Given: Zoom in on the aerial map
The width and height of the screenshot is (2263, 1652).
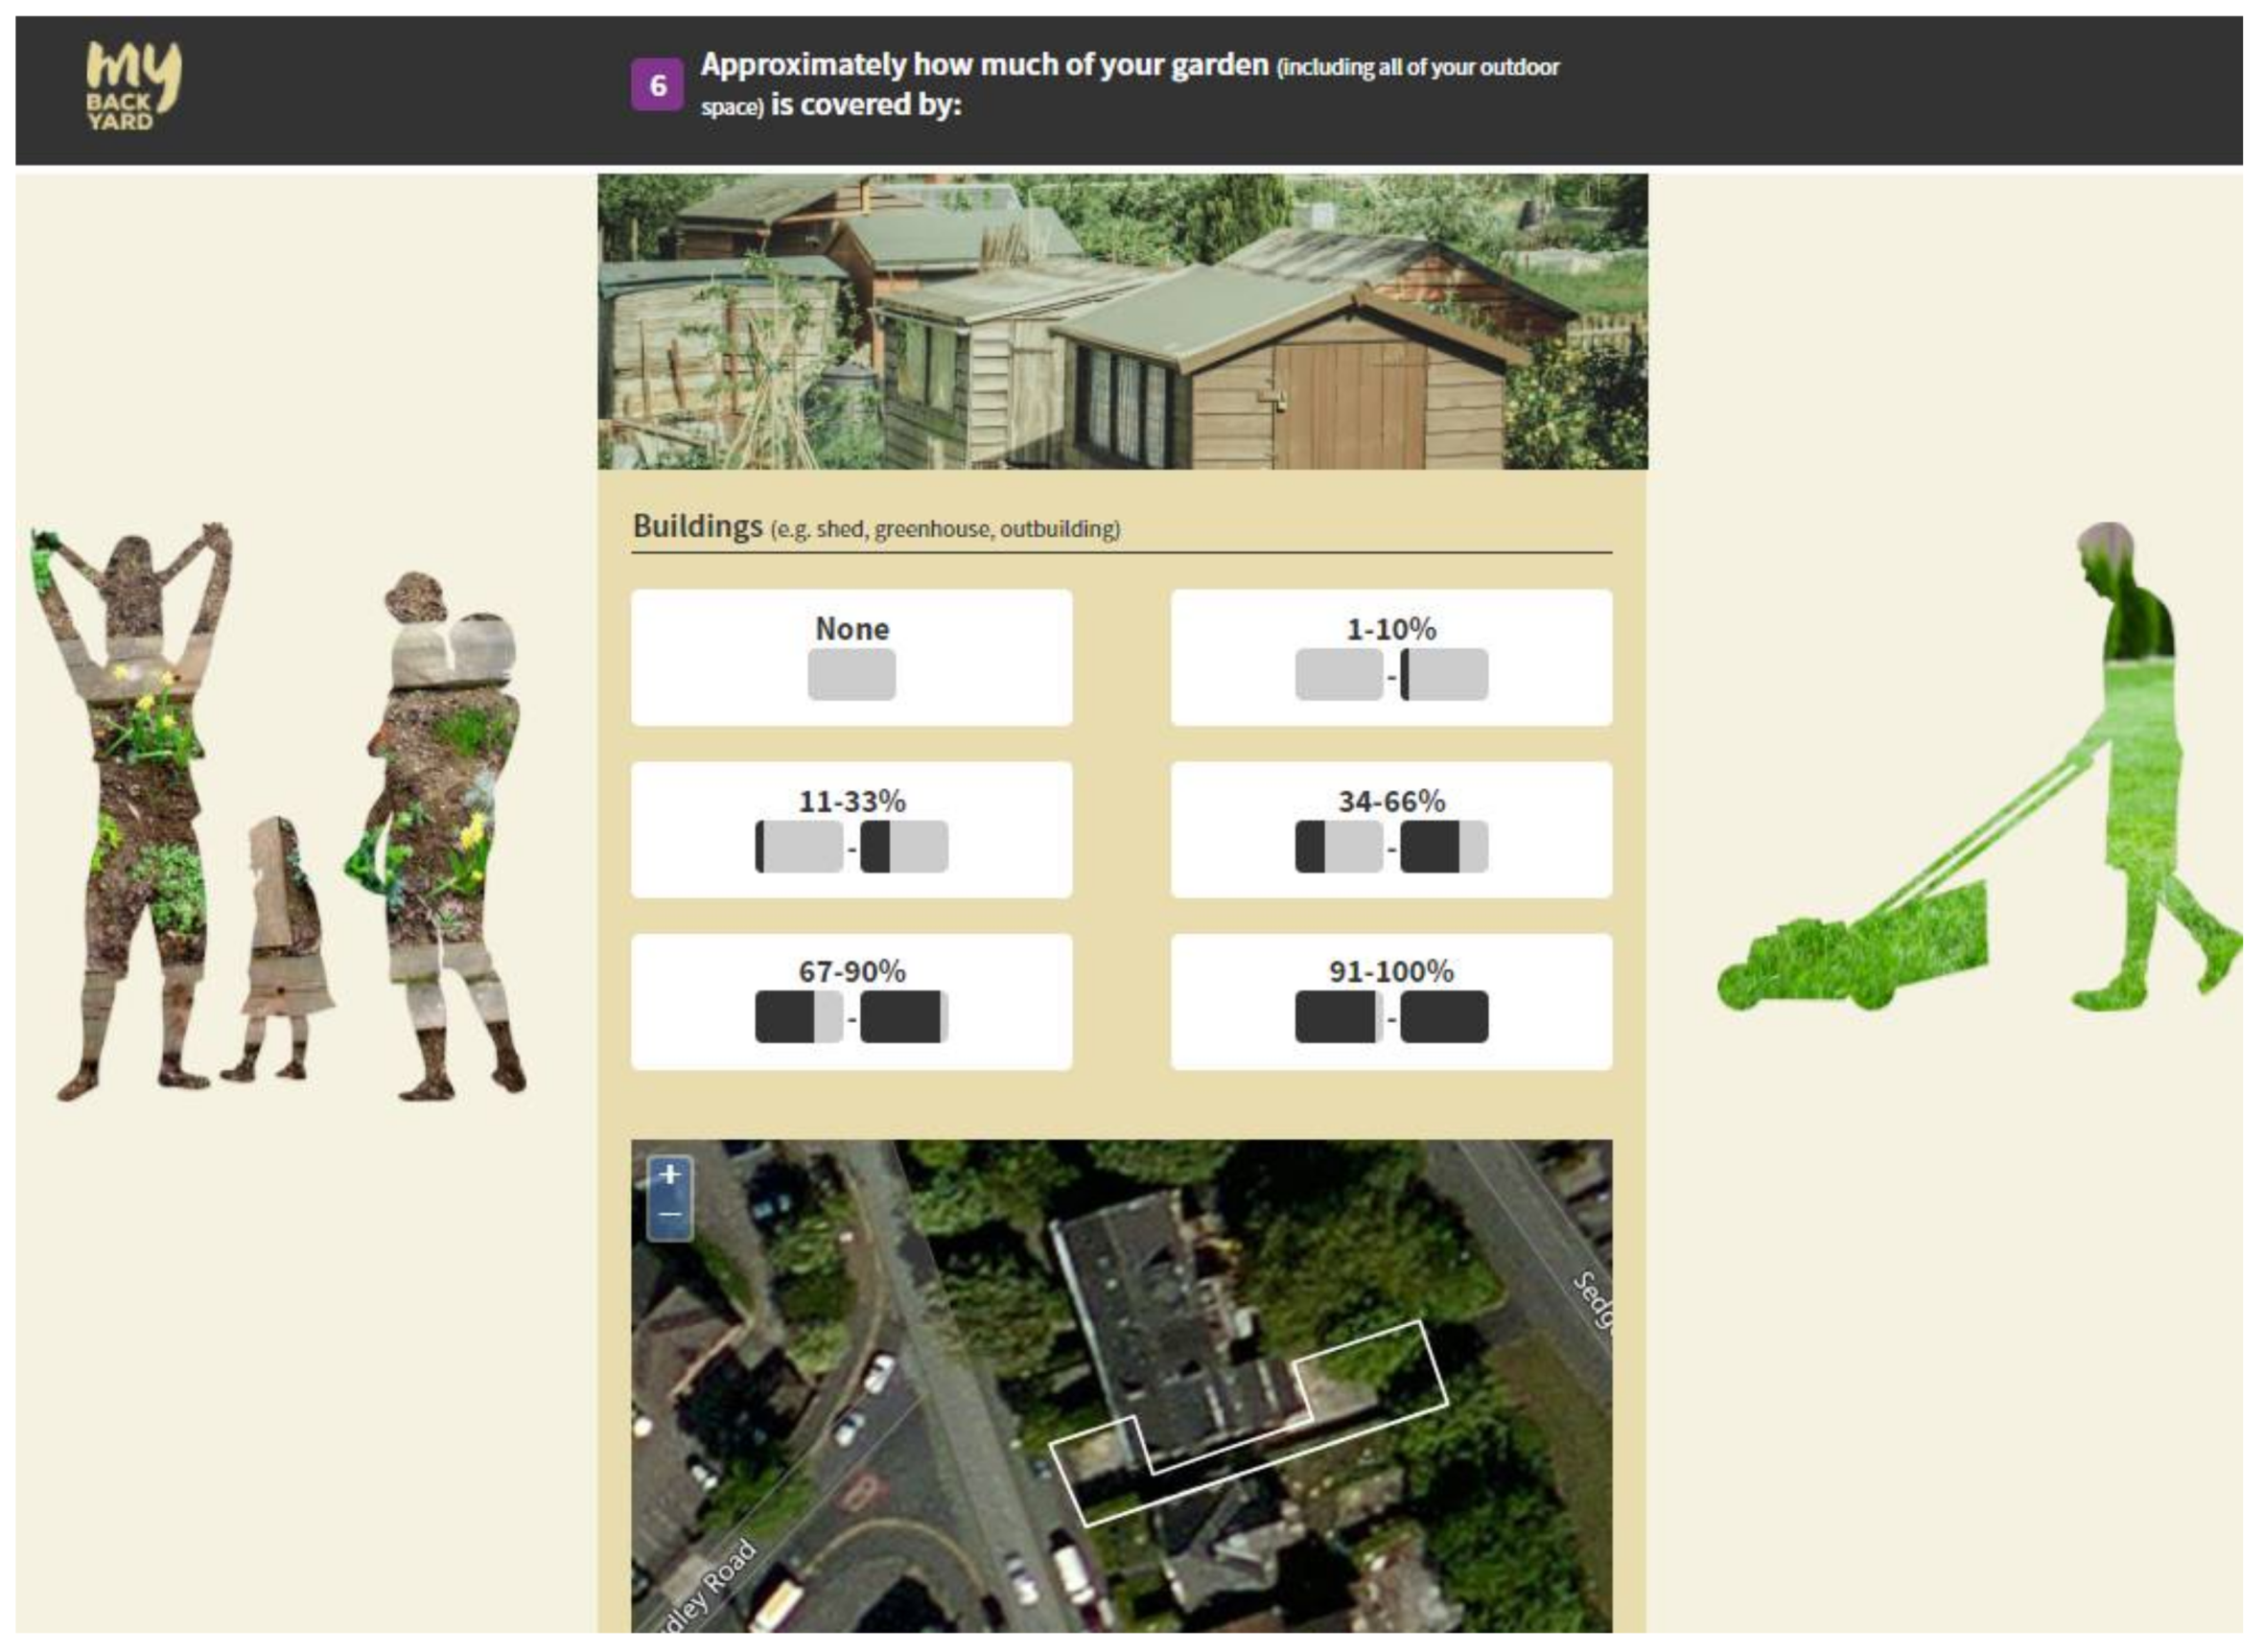Looking at the screenshot, I should (x=670, y=1176).
